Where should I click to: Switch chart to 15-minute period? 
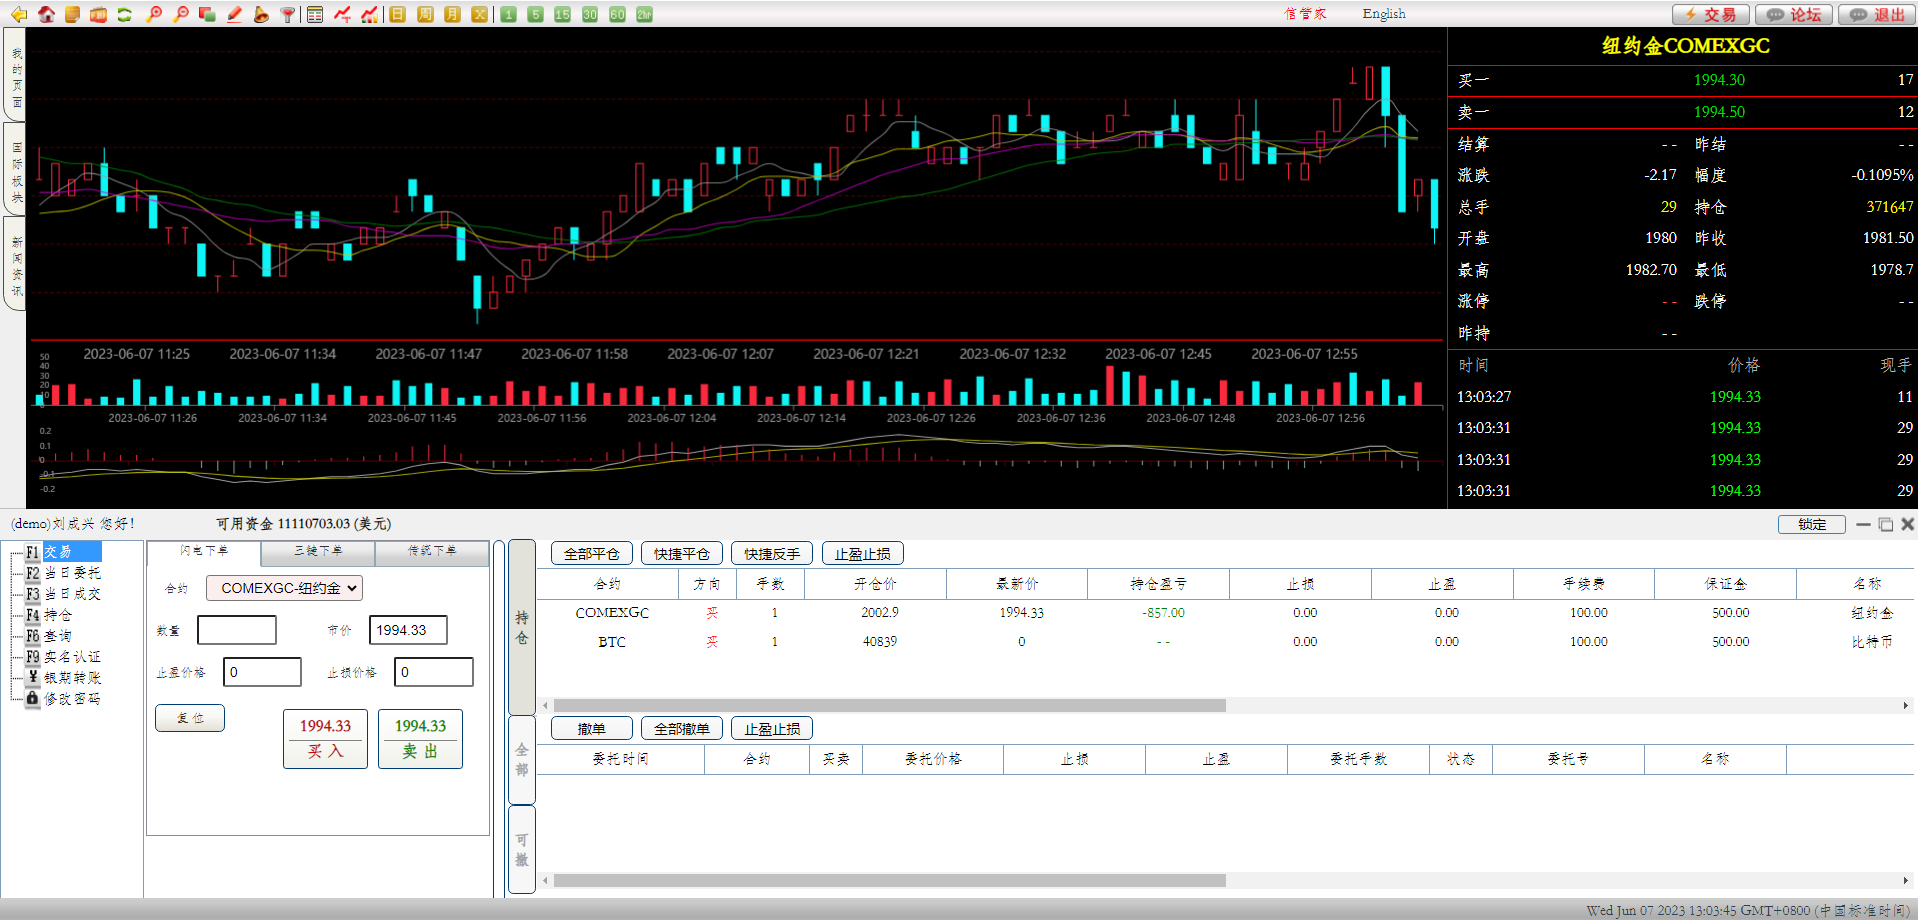coord(562,14)
